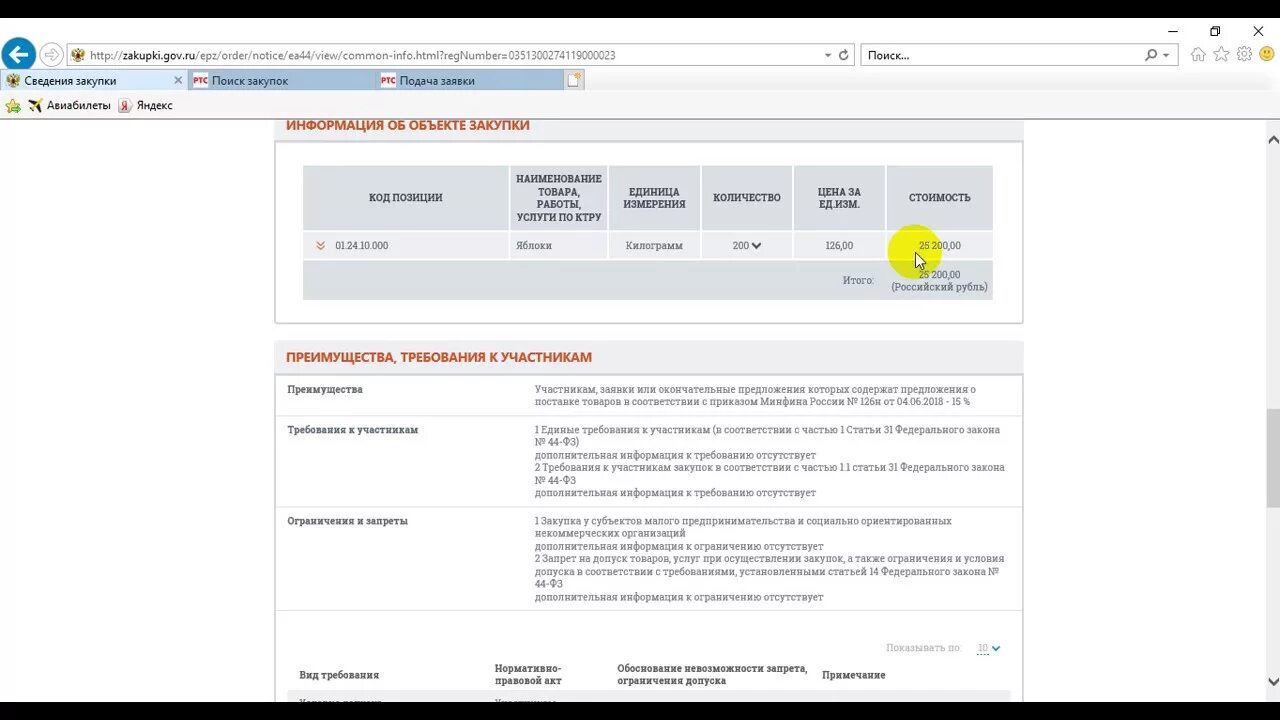This screenshot has height=720, width=1280.
Task: Go back with the browser back arrow
Action: (19, 54)
